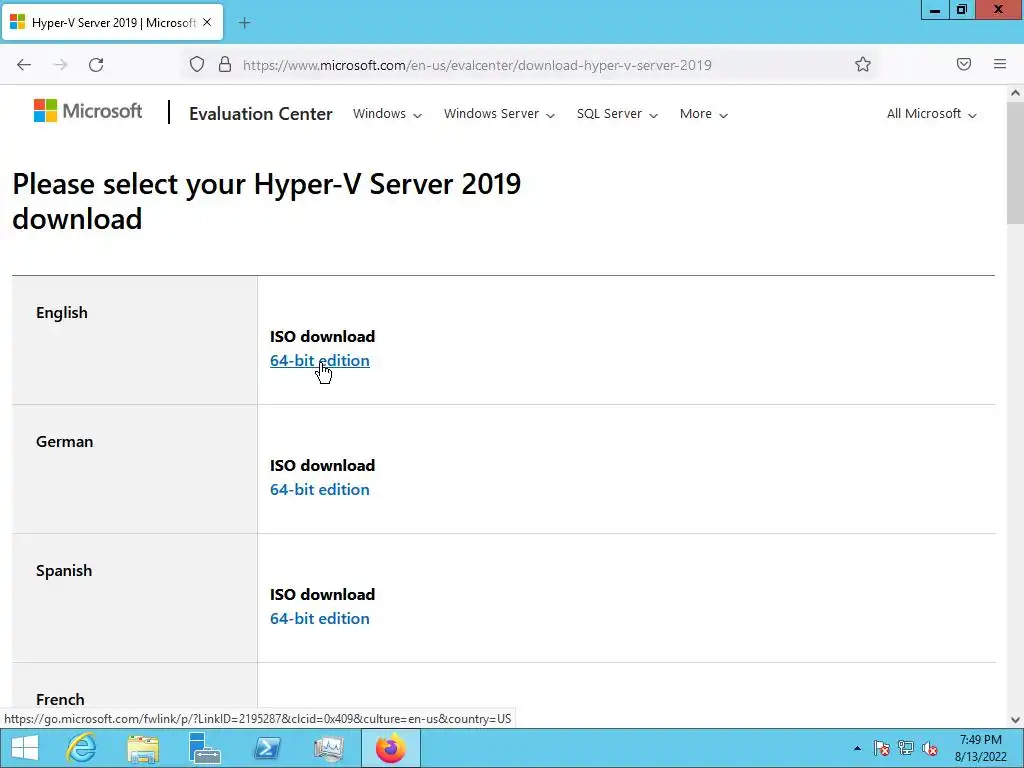Expand the More navigation dropdown
This screenshot has height=768, width=1024.
point(703,114)
